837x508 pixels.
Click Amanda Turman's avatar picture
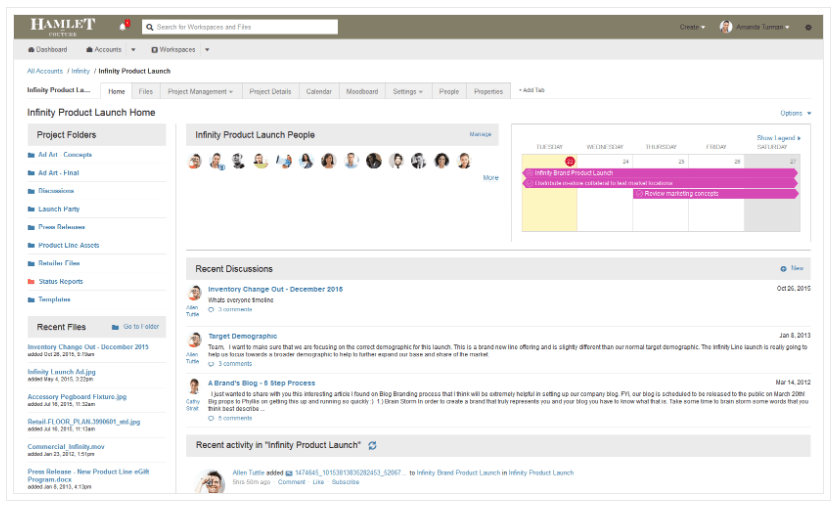(x=725, y=27)
